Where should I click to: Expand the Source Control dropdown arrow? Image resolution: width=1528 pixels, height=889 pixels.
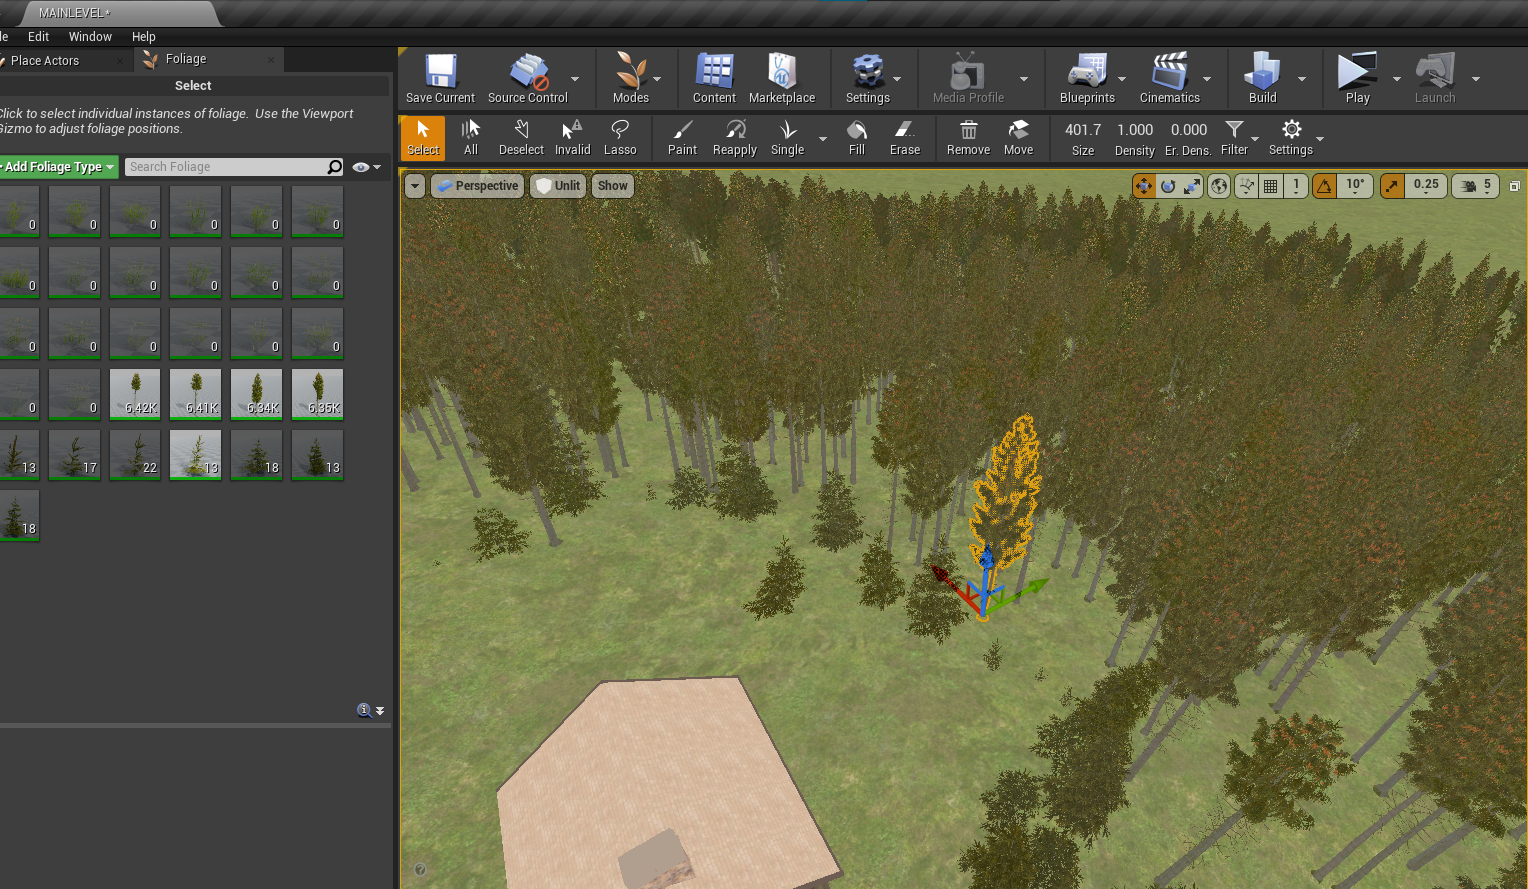pyautogui.click(x=575, y=79)
